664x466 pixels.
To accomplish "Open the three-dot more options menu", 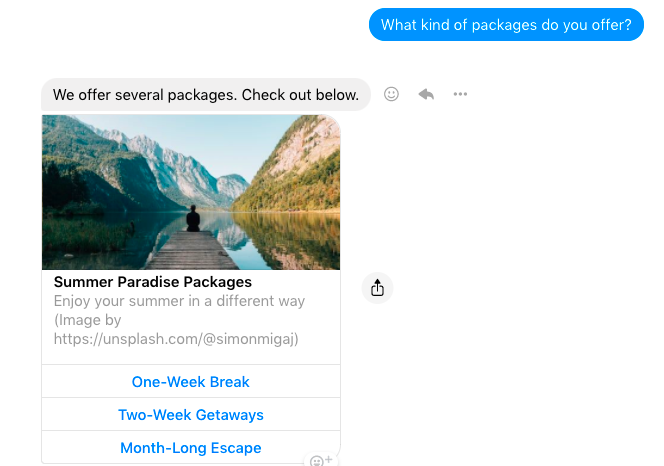I will tap(460, 94).
